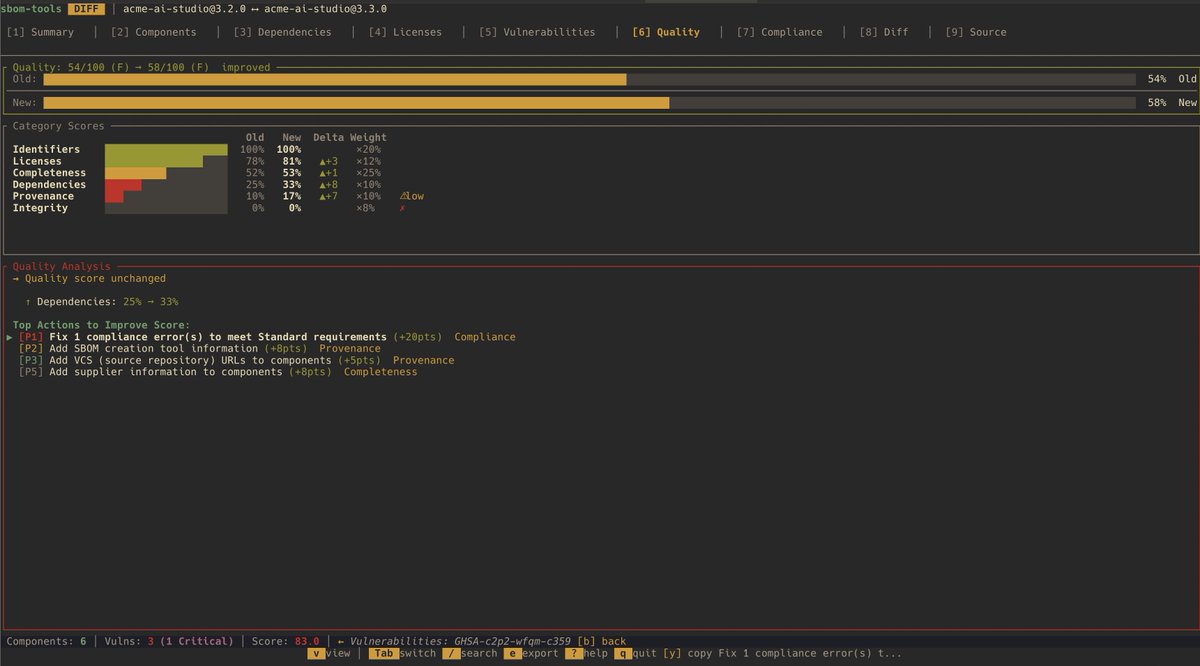
Task: Select the Integrity category row
Action: (209, 208)
